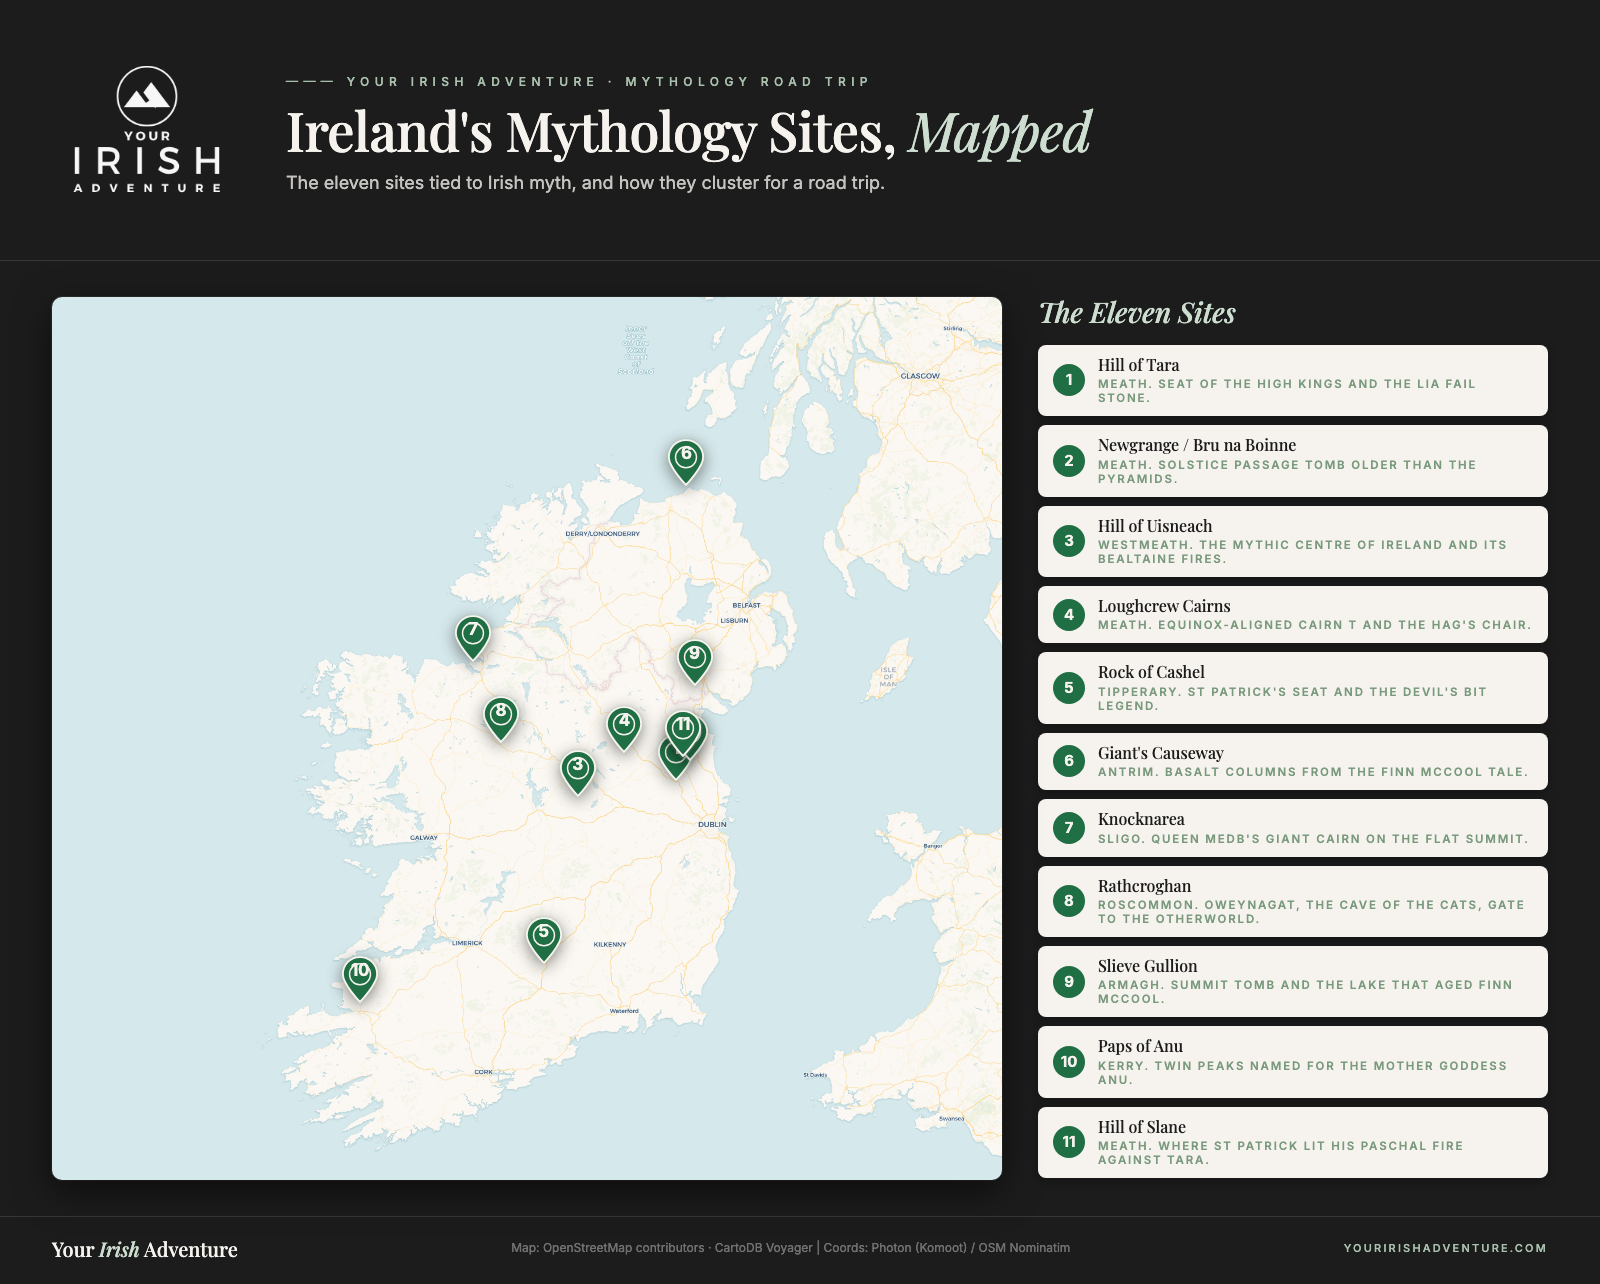The image size is (1600, 1284).
Task: Click number badge 1 beside Hill of Tara
Action: 1069,380
